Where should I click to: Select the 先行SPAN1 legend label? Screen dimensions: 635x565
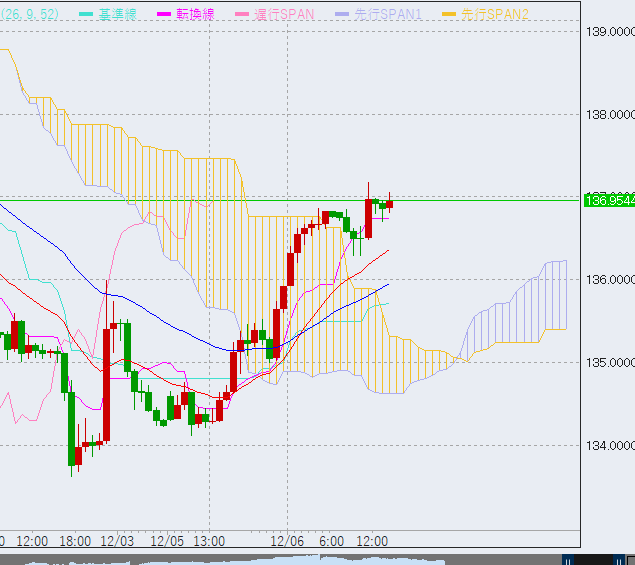(390, 15)
